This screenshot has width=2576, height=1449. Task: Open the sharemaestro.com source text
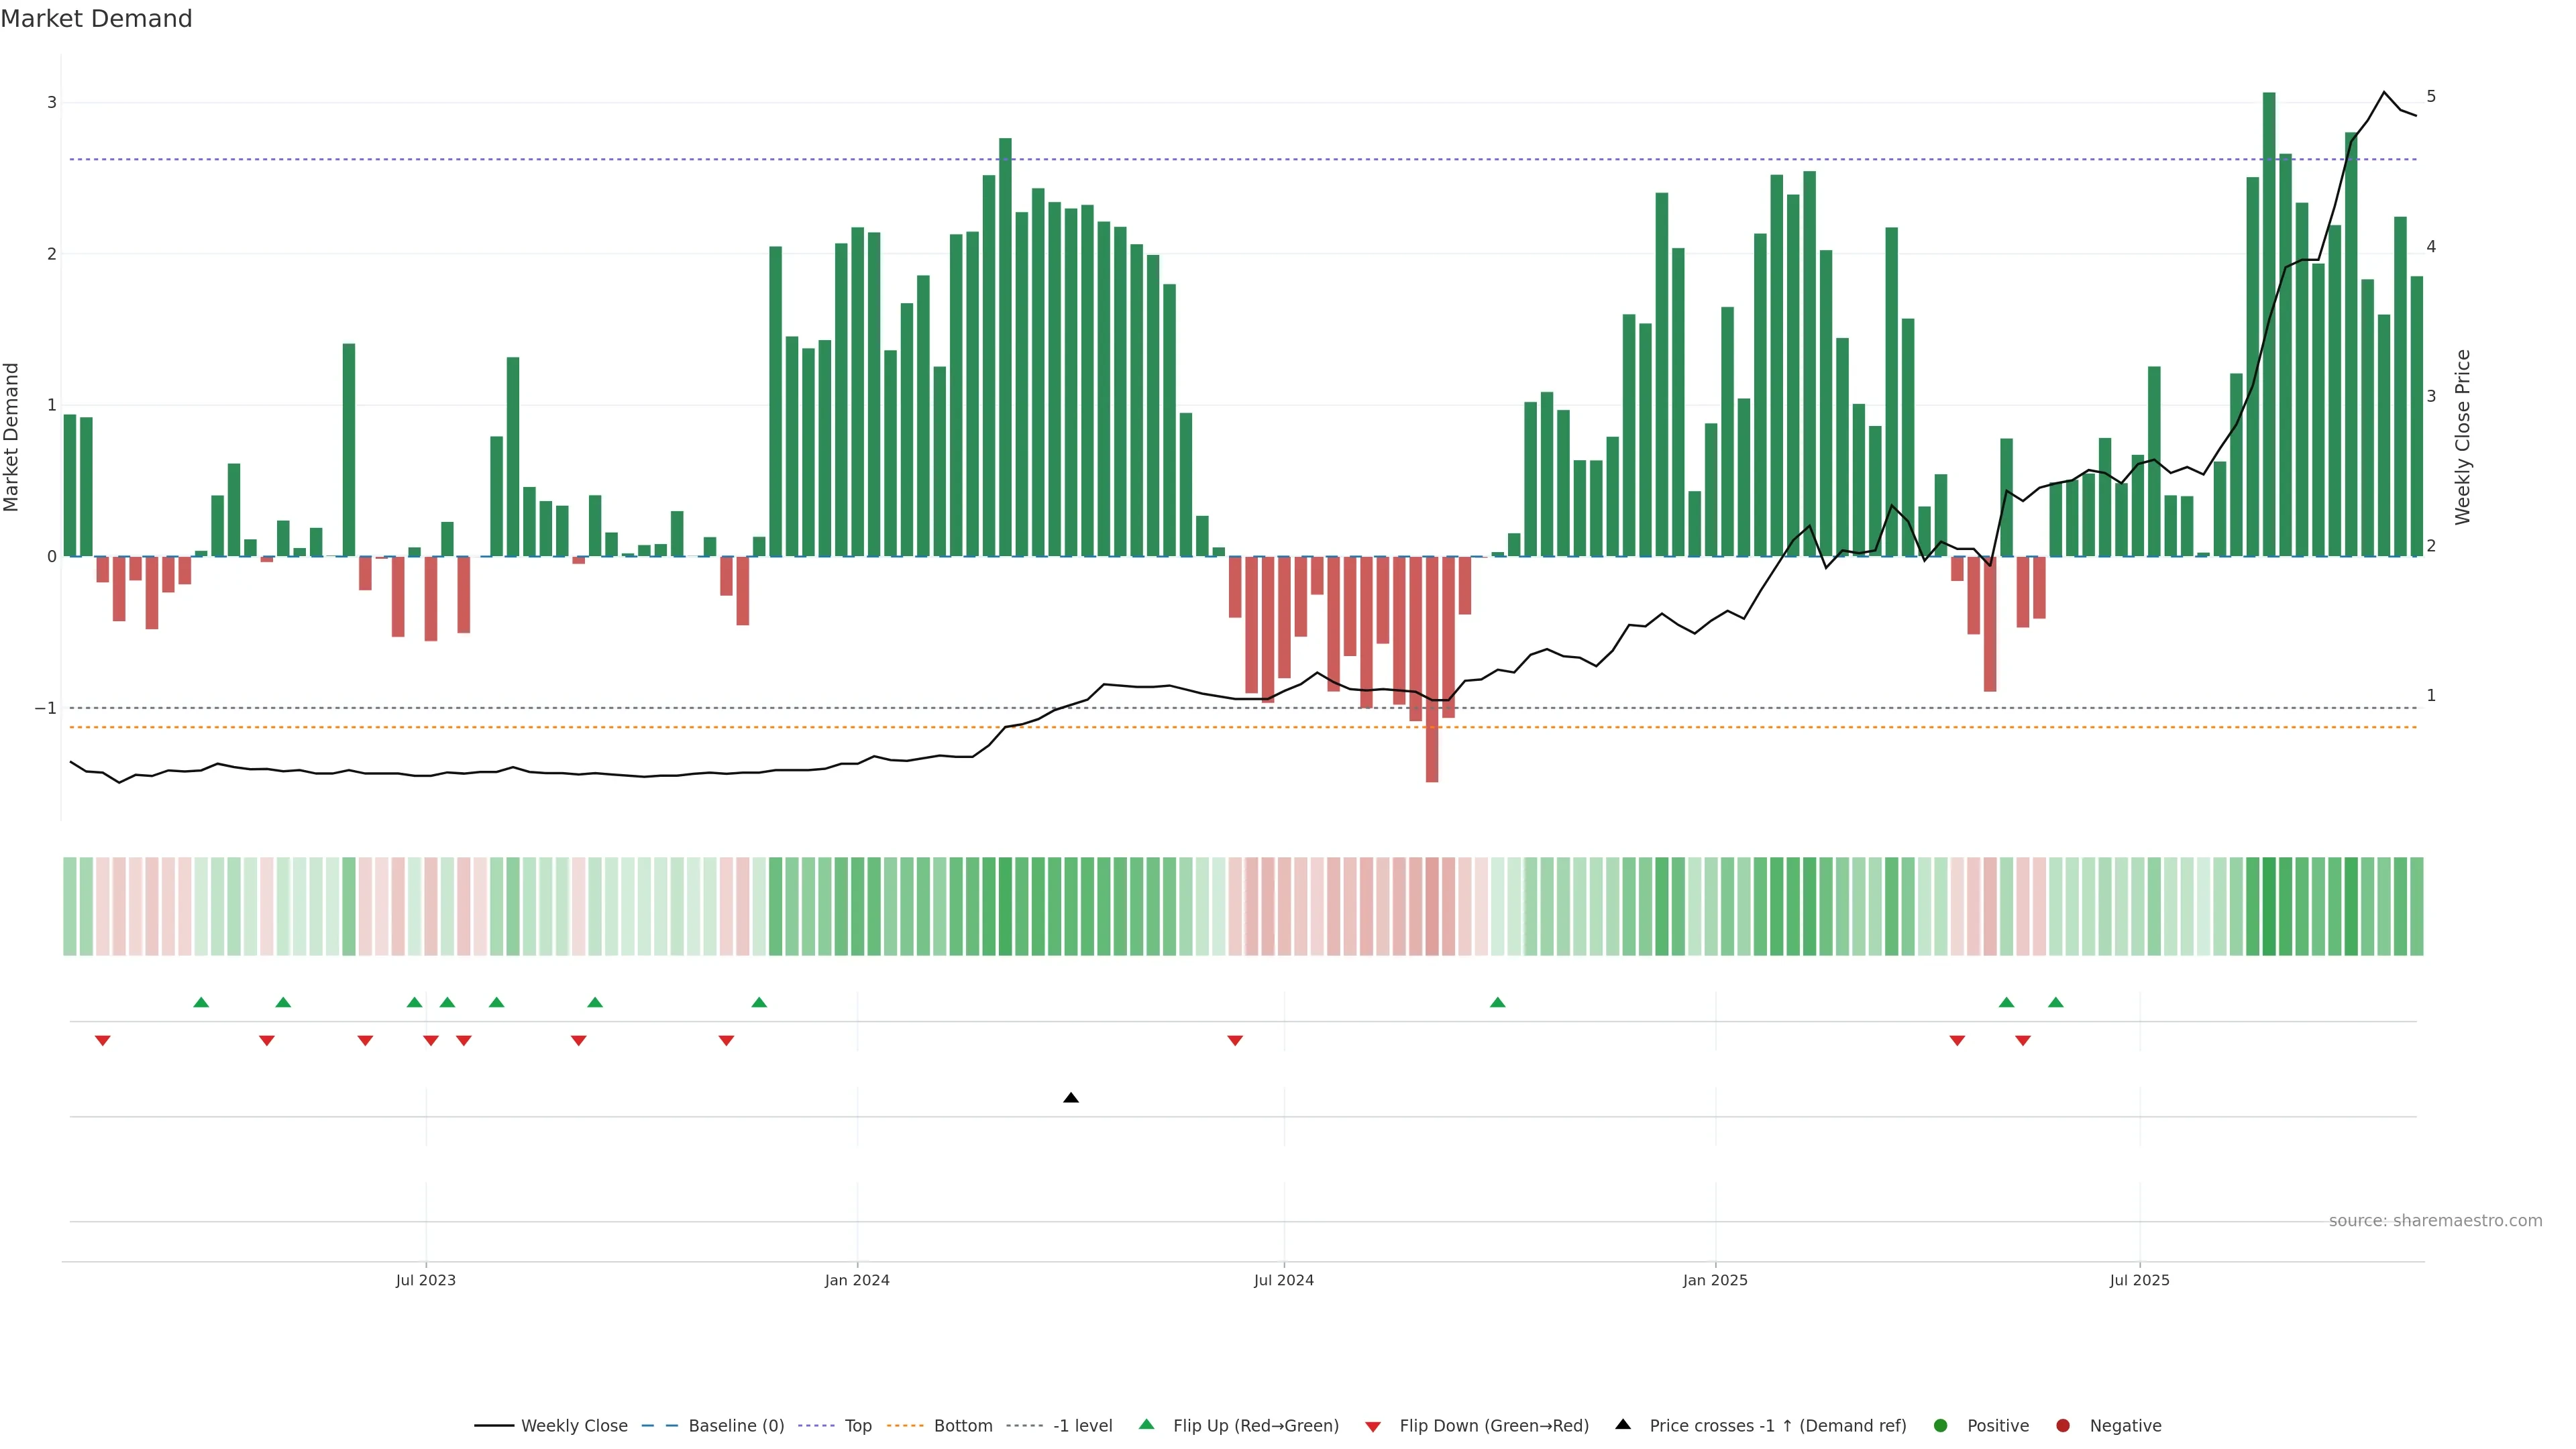2435,1220
